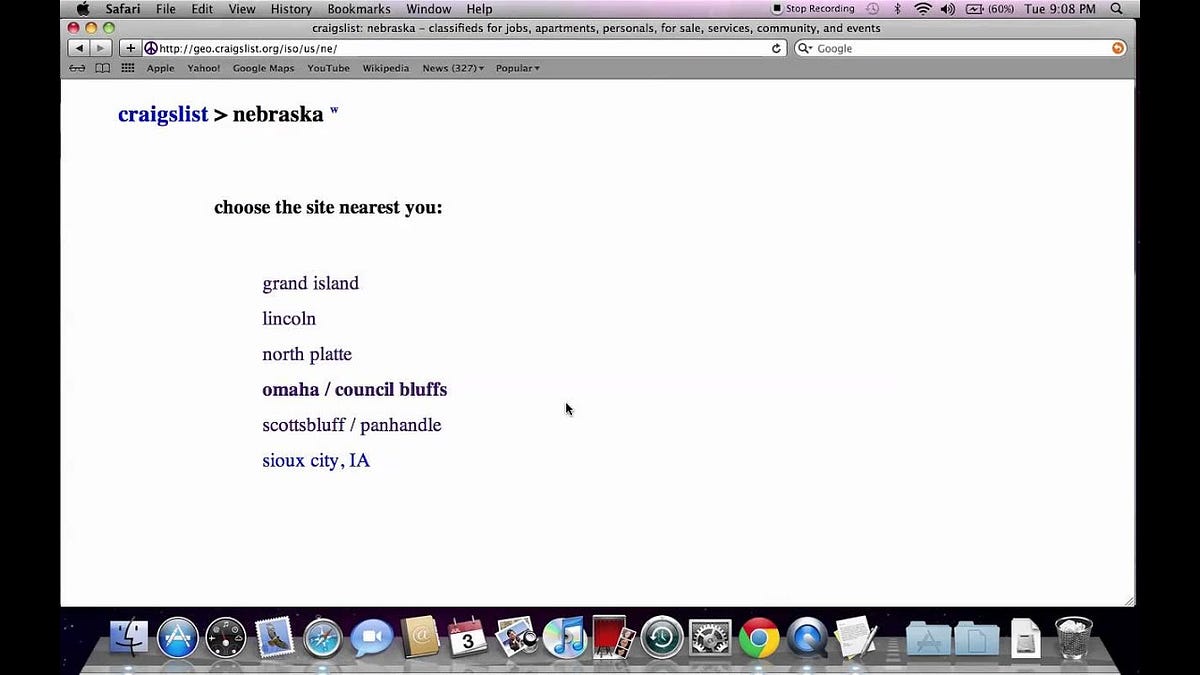Screen dimensions: 1200x675
Task: Click the orange SnapBack arrow in search field
Action: 1118,48
